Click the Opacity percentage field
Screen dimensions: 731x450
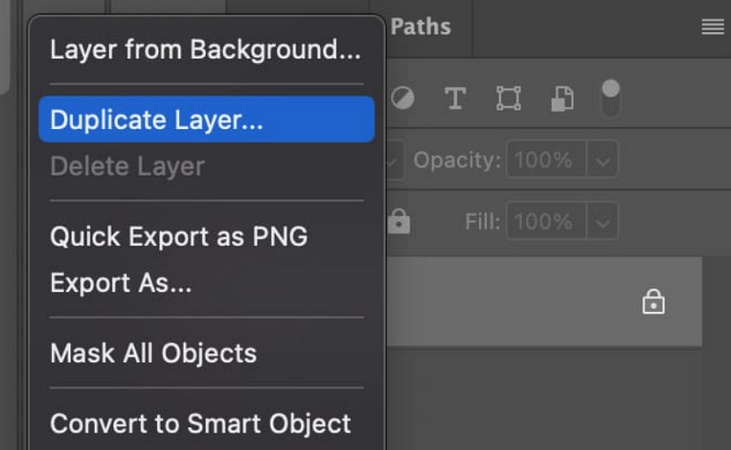pos(545,160)
